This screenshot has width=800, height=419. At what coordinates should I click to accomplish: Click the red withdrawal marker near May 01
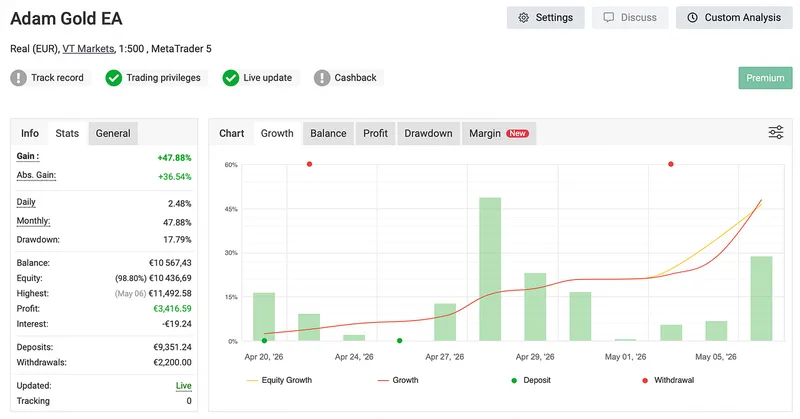(x=670, y=164)
